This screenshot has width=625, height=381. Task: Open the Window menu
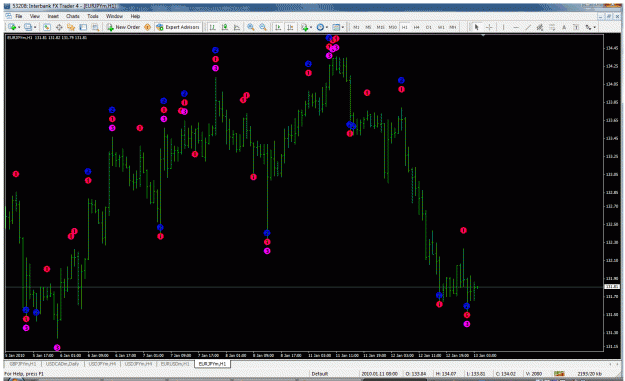point(114,16)
